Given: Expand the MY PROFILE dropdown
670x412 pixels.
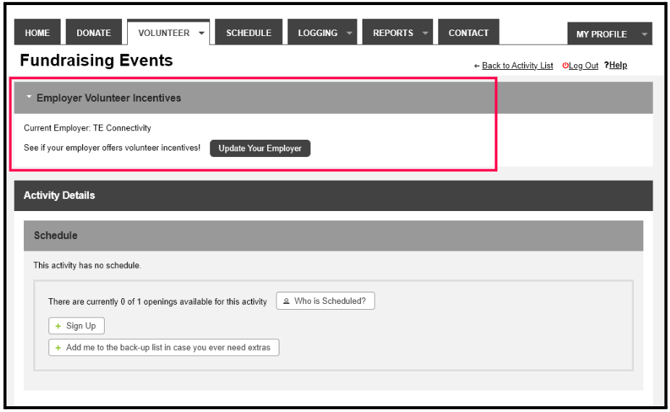Looking at the screenshot, I should tap(643, 34).
